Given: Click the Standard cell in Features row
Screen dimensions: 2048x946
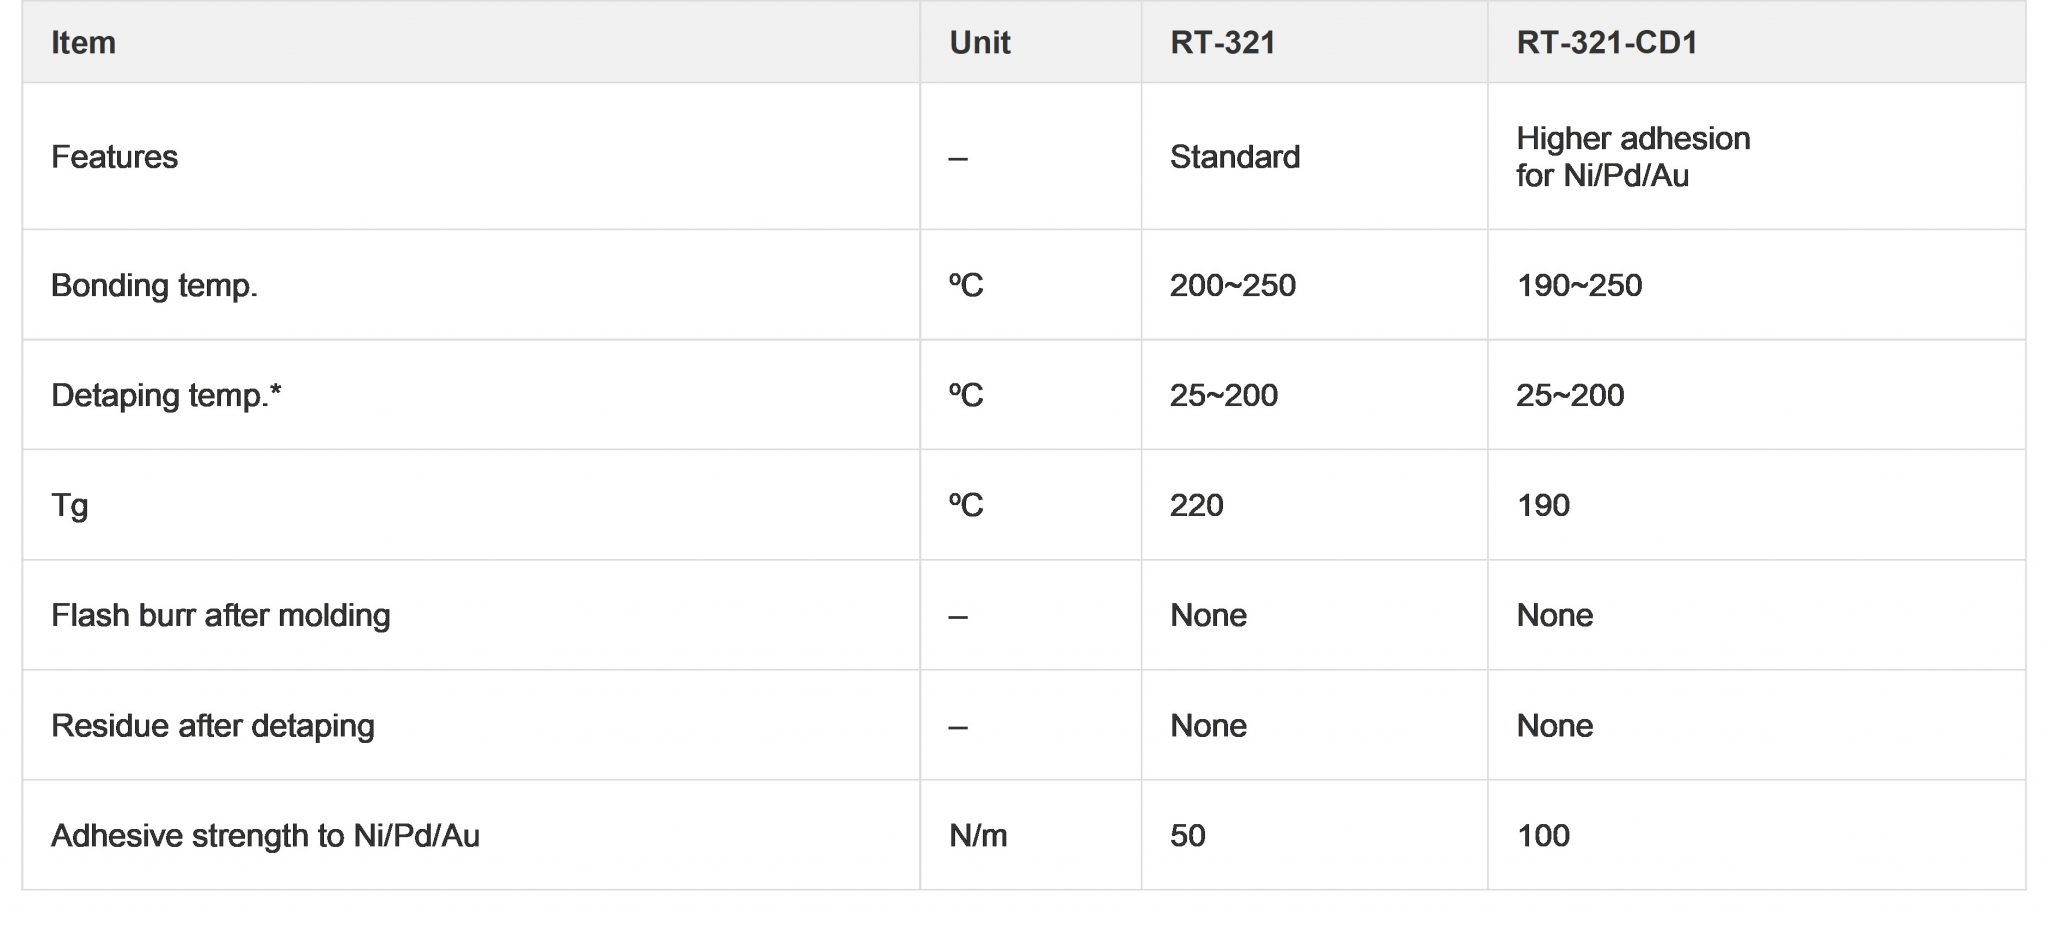Looking at the screenshot, I should pos(1234,157).
